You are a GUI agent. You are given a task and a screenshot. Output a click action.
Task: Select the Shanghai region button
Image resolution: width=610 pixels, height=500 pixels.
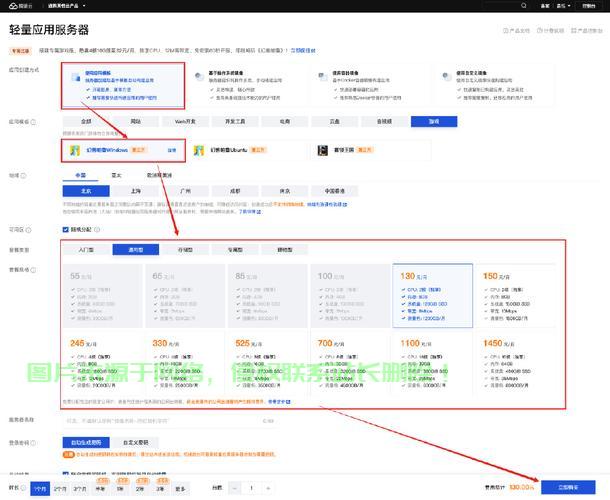pyautogui.click(x=135, y=191)
